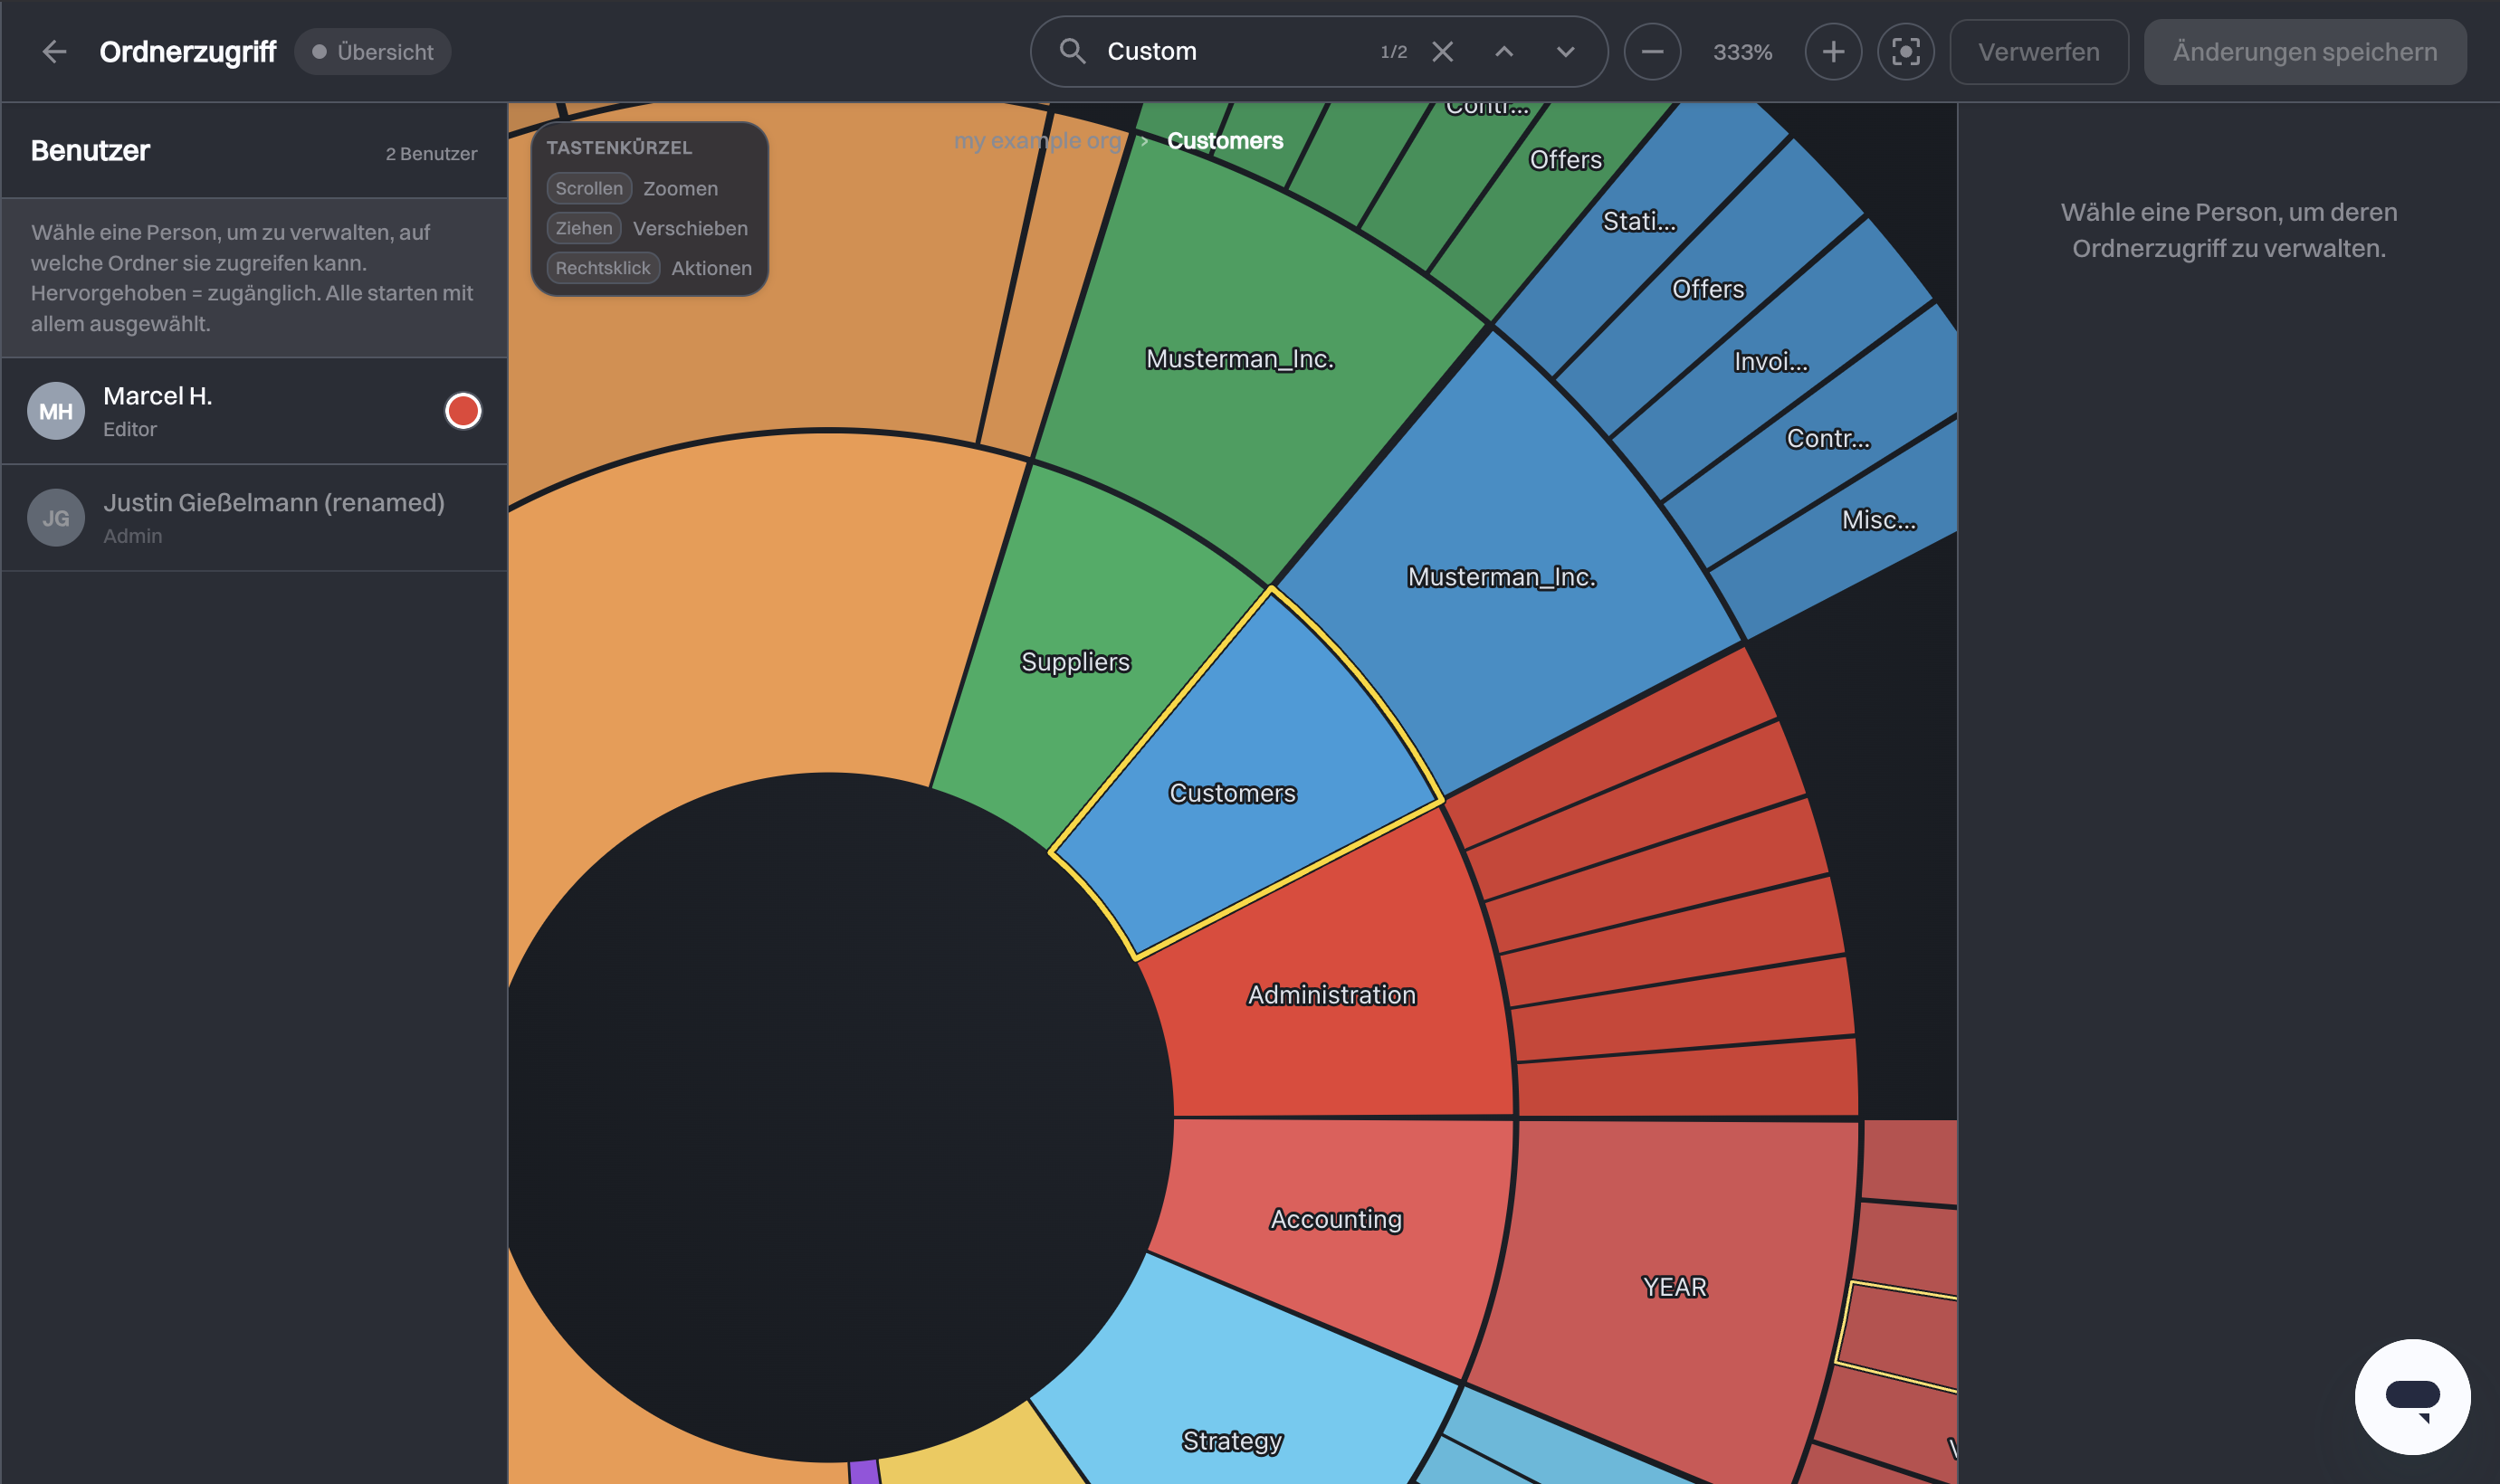This screenshot has width=2500, height=1484.
Task: Click the MH avatar
Action: coord(56,411)
